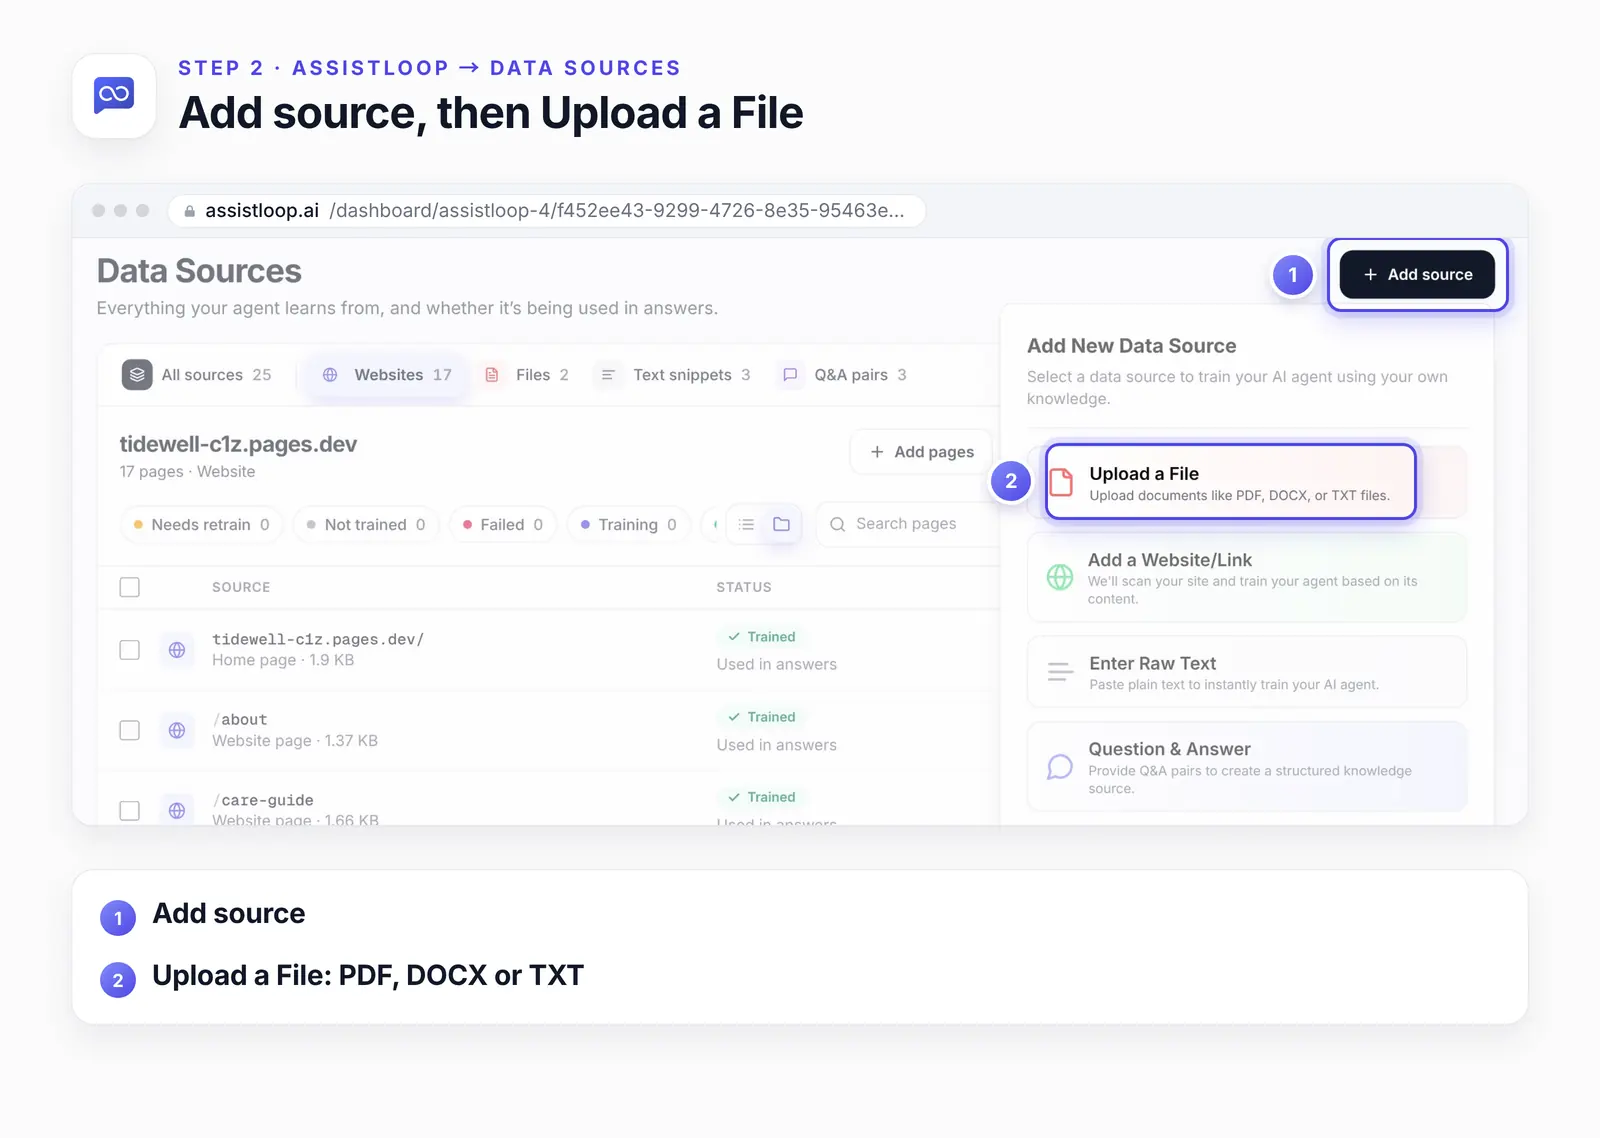
Task: Open the All sources tab
Action: pos(197,375)
